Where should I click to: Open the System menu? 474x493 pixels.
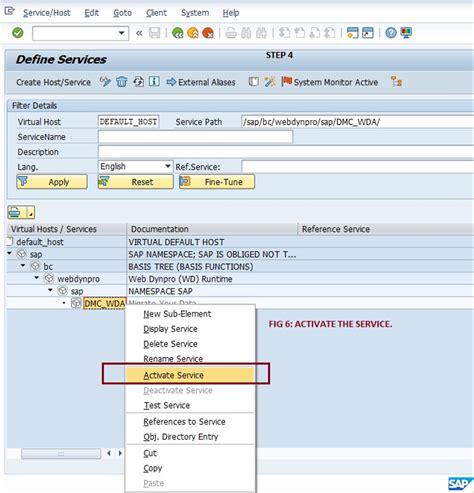click(x=195, y=13)
